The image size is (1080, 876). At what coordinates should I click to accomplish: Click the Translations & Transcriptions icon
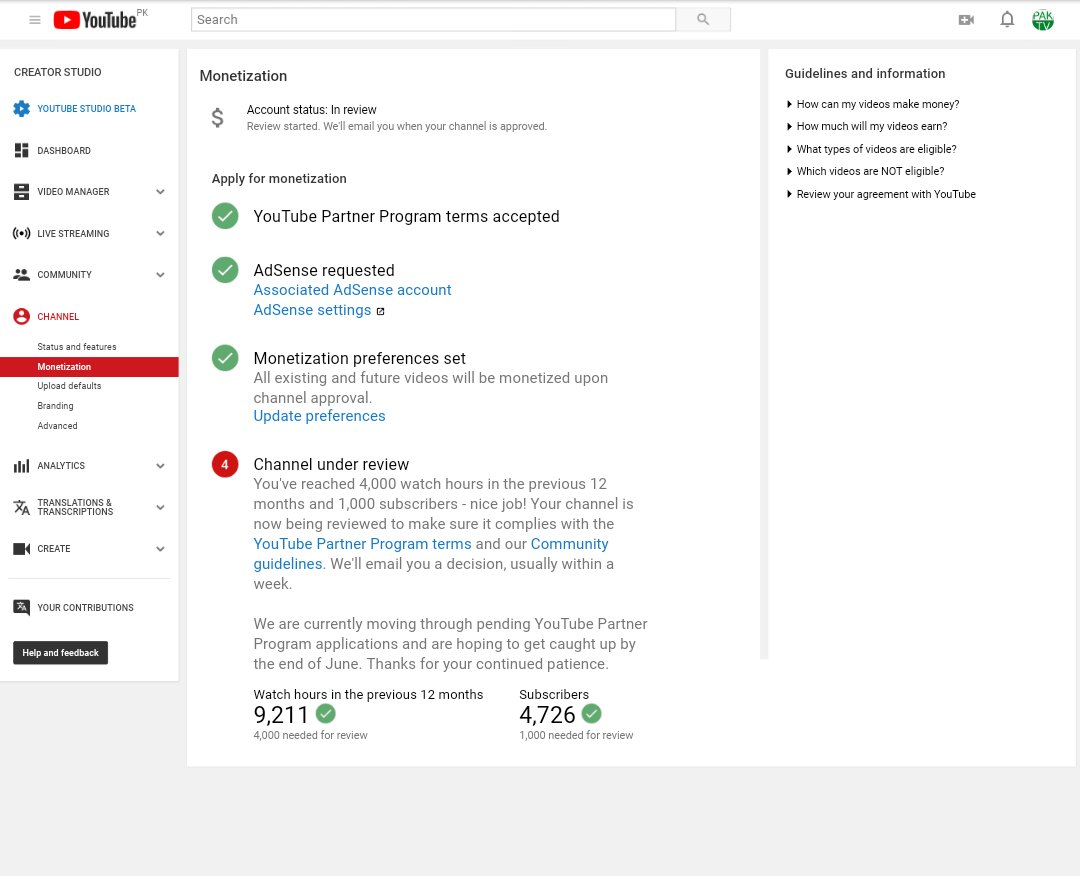tap(21, 508)
